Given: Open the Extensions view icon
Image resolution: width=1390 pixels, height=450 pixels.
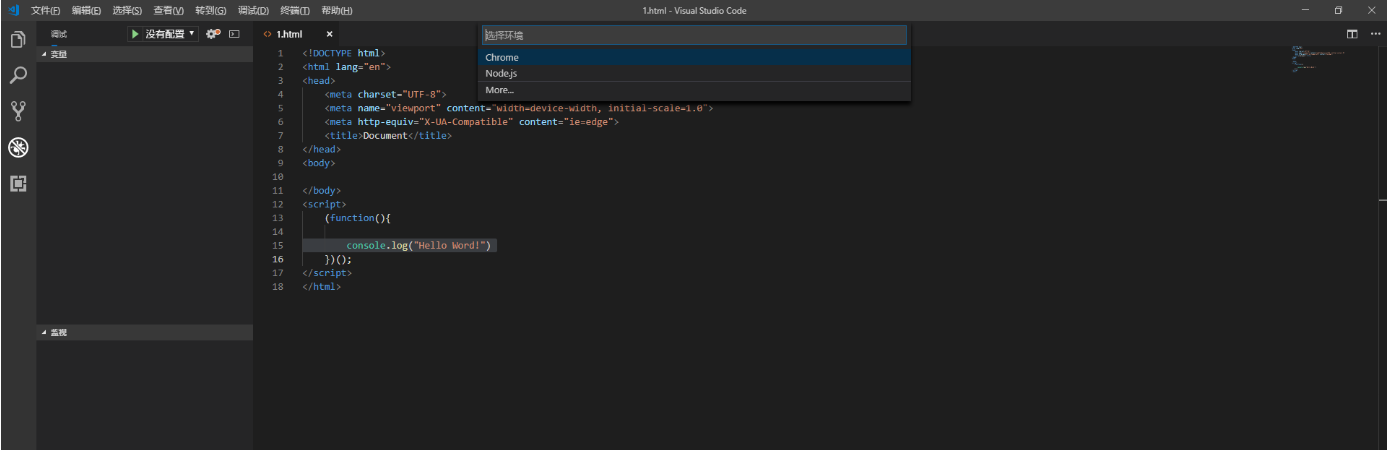Looking at the screenshot, I should pyautogui.click(x=18, y=184).
